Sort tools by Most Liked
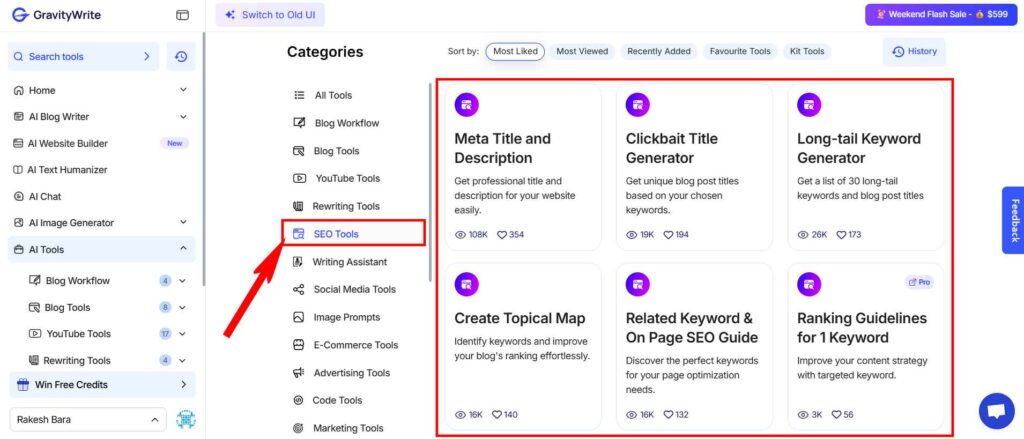This screenshot has width=1024, height=439. (515, 52)
